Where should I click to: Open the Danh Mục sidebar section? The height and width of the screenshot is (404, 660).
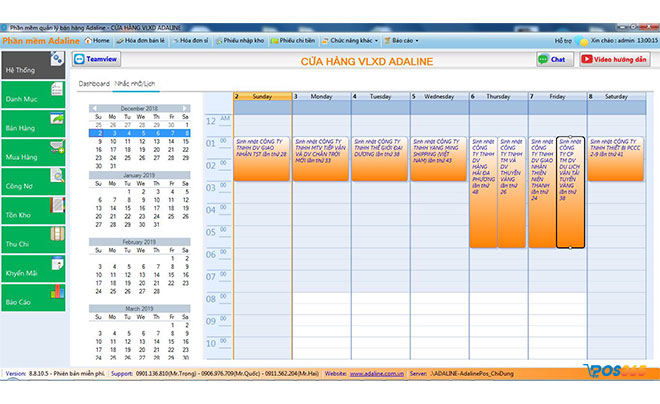tap(33, 95)
